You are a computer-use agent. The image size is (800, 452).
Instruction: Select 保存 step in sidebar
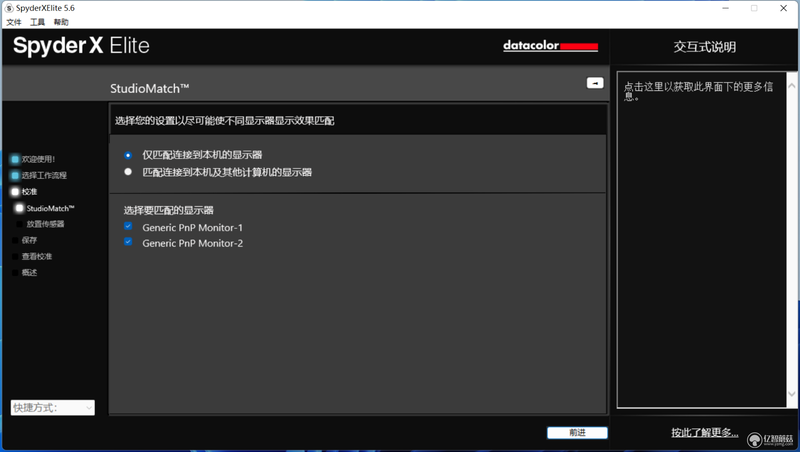(x=24, y=240)
